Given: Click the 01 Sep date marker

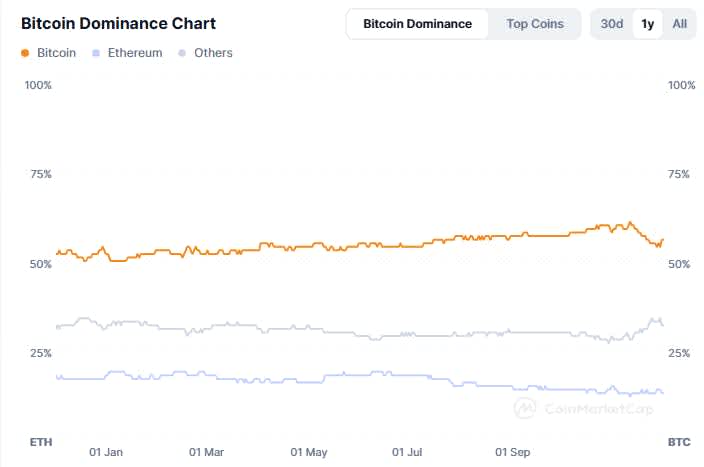Looking at the screenshot, I should tap(513, 452).
